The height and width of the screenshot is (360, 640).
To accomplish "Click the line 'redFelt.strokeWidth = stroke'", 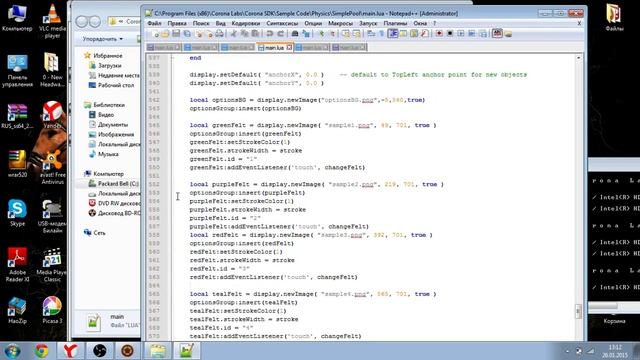I will 242,260.
